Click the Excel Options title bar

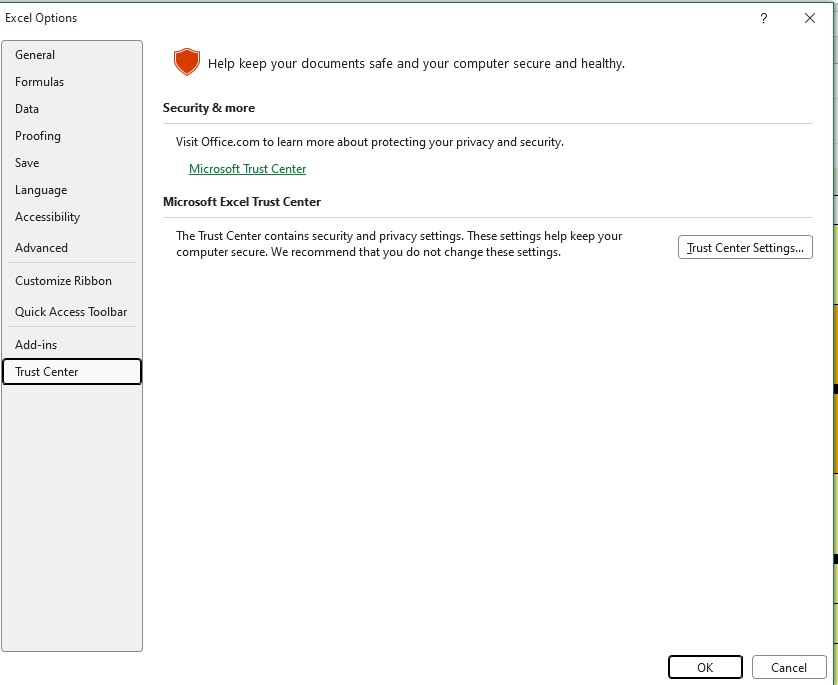click(300, 18)
